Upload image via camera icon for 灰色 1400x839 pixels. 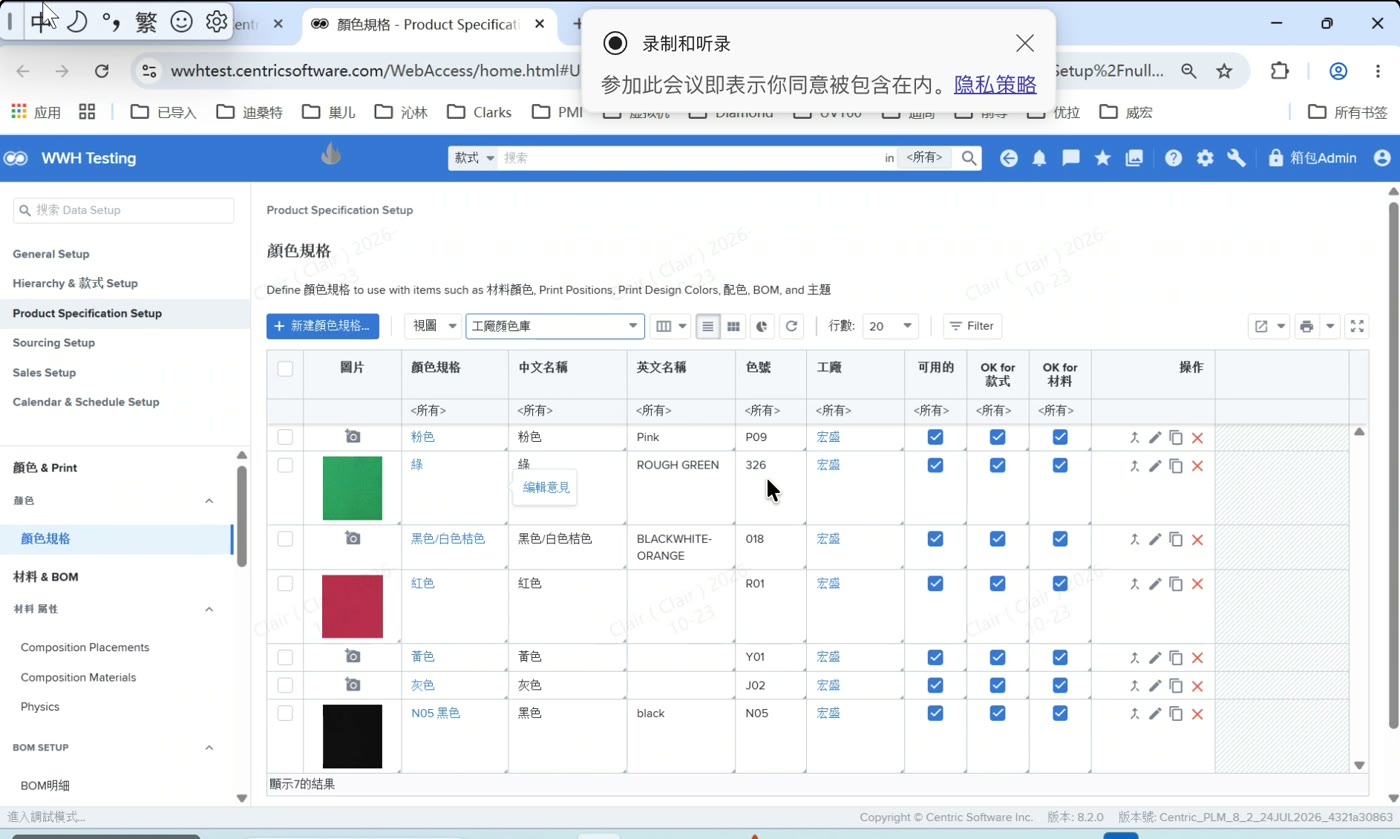pyautogui.click(x=353, y=685)
